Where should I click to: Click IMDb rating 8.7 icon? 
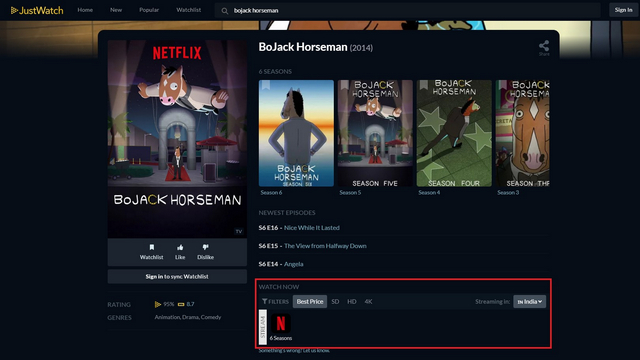click(x=181, y=304)
